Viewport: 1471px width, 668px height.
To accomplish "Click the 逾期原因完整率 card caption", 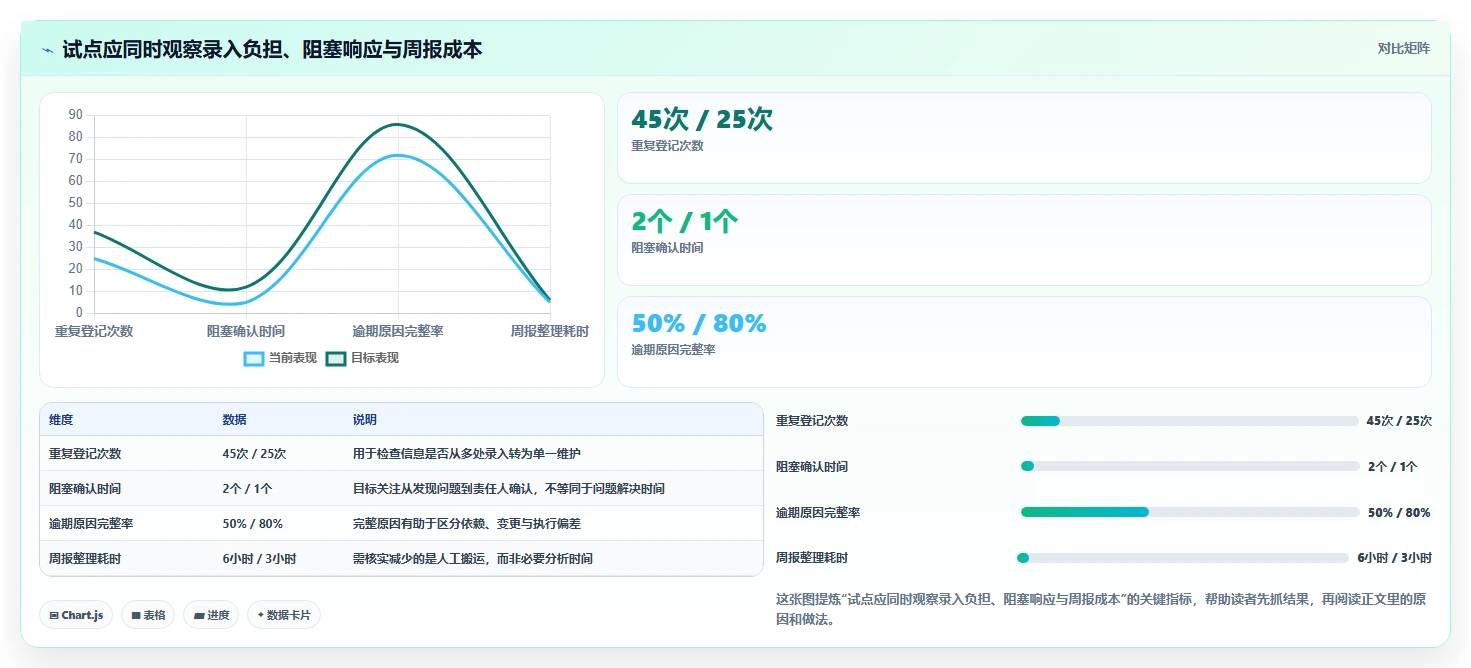I will pos(673,350).
